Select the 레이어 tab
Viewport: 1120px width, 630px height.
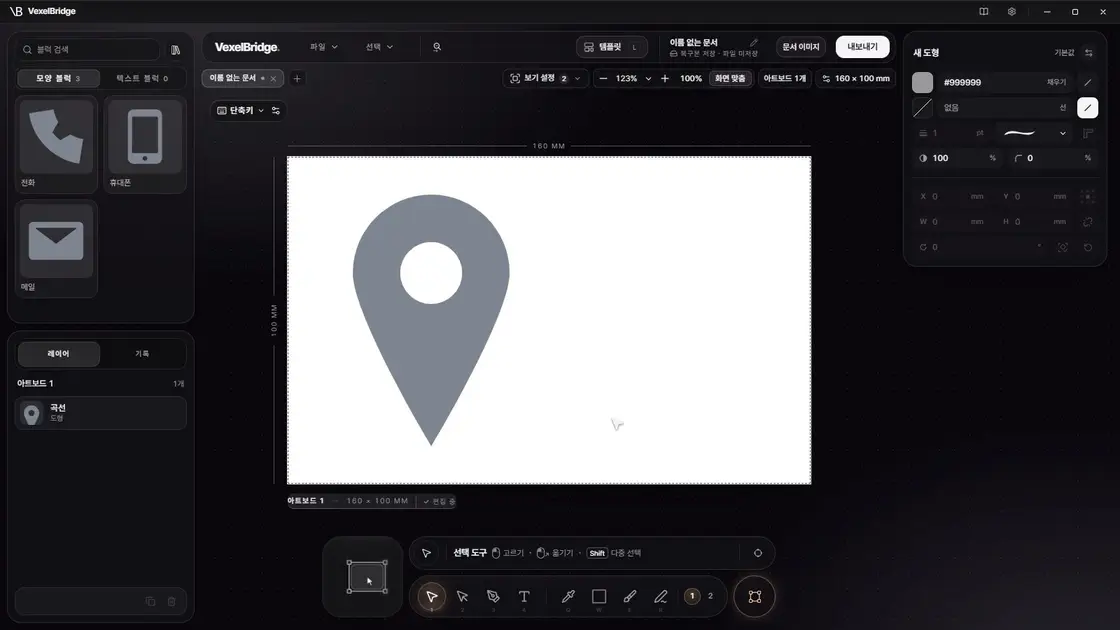(59, 354)
